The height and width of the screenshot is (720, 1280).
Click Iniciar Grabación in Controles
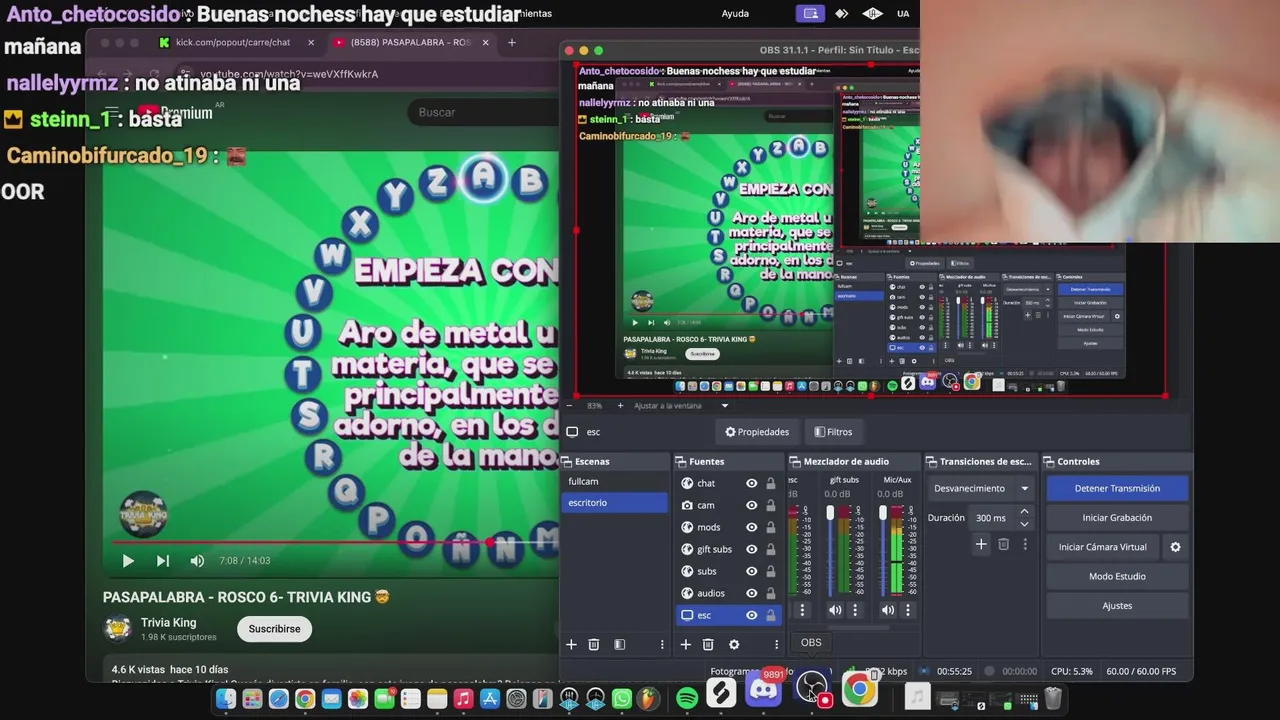click(x=1117, y=517)
